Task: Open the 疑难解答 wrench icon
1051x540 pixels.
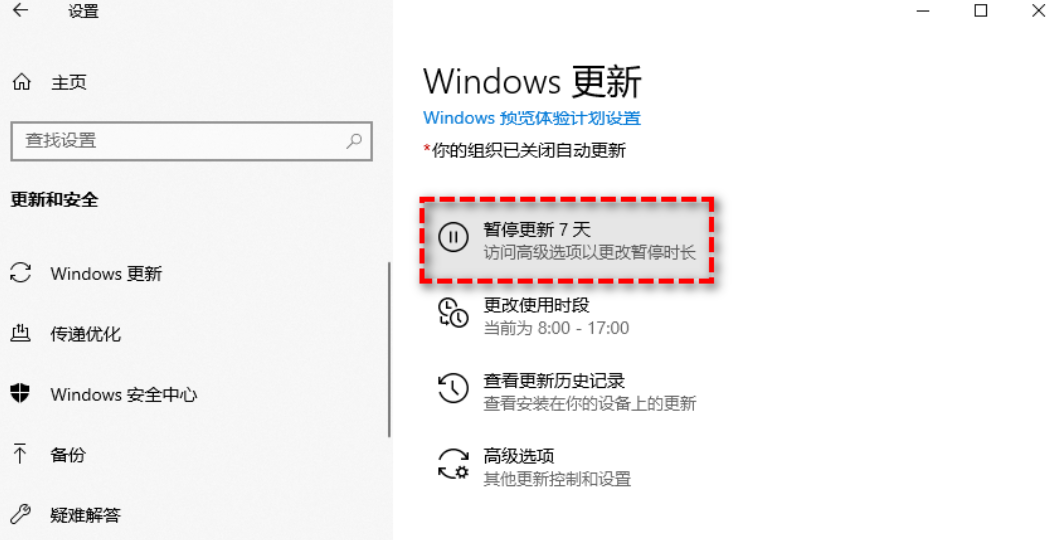Action: (21, 514)
